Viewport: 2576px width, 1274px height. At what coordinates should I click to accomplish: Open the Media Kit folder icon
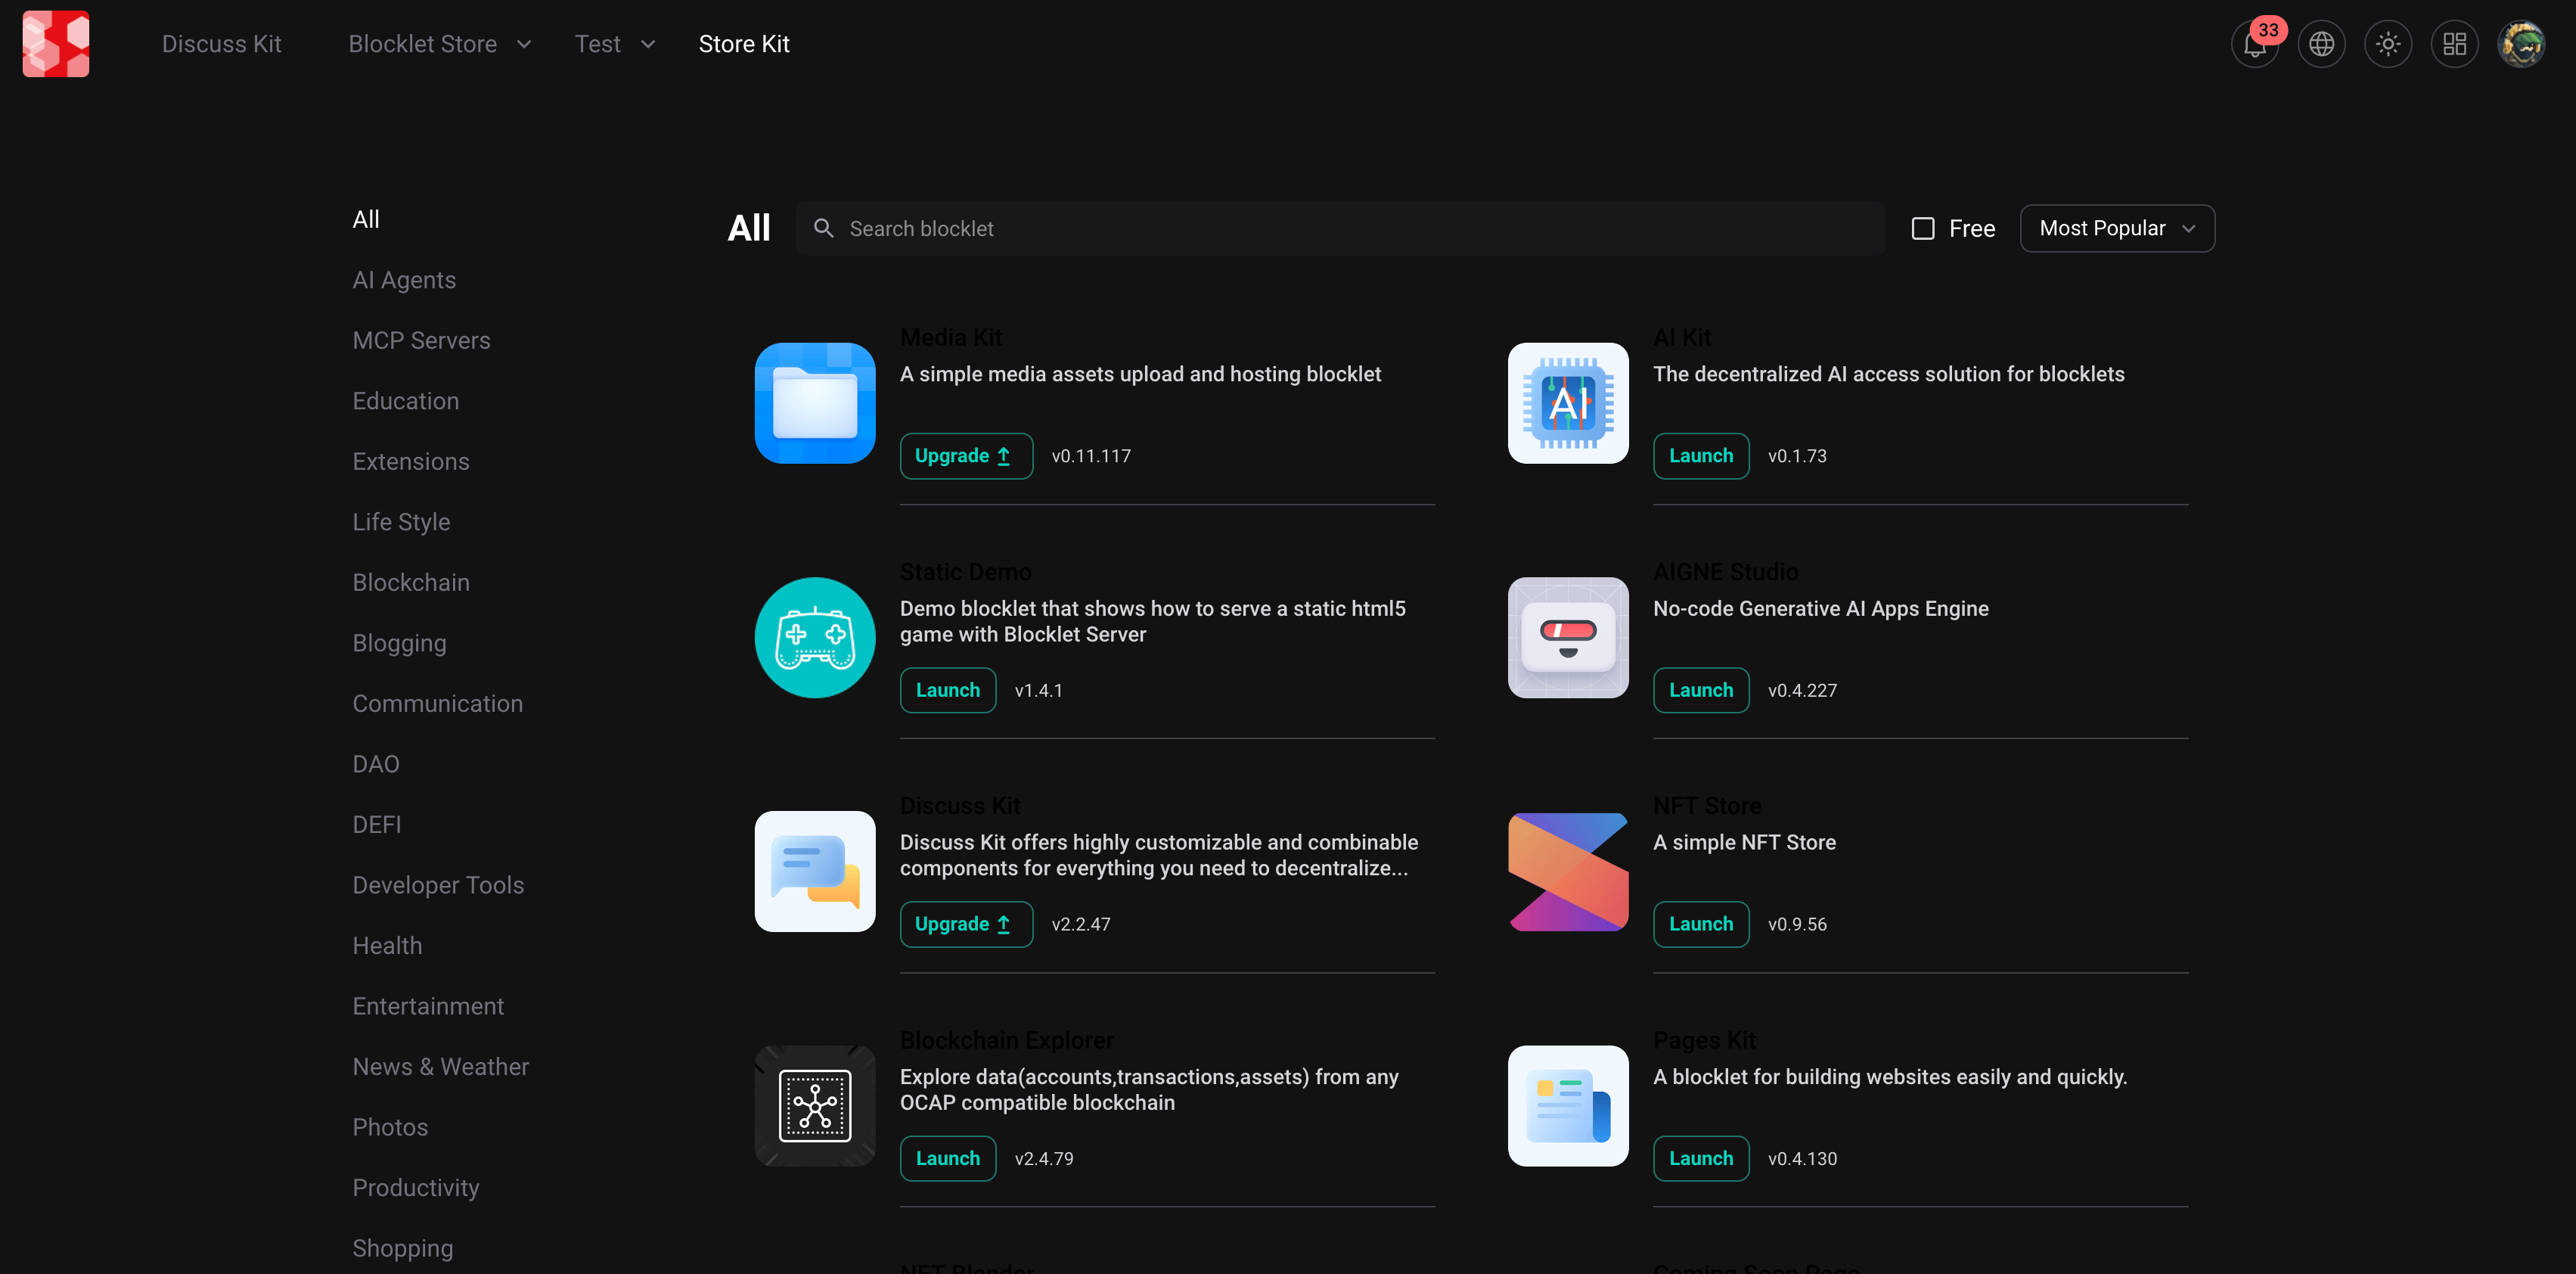(815, 403)
